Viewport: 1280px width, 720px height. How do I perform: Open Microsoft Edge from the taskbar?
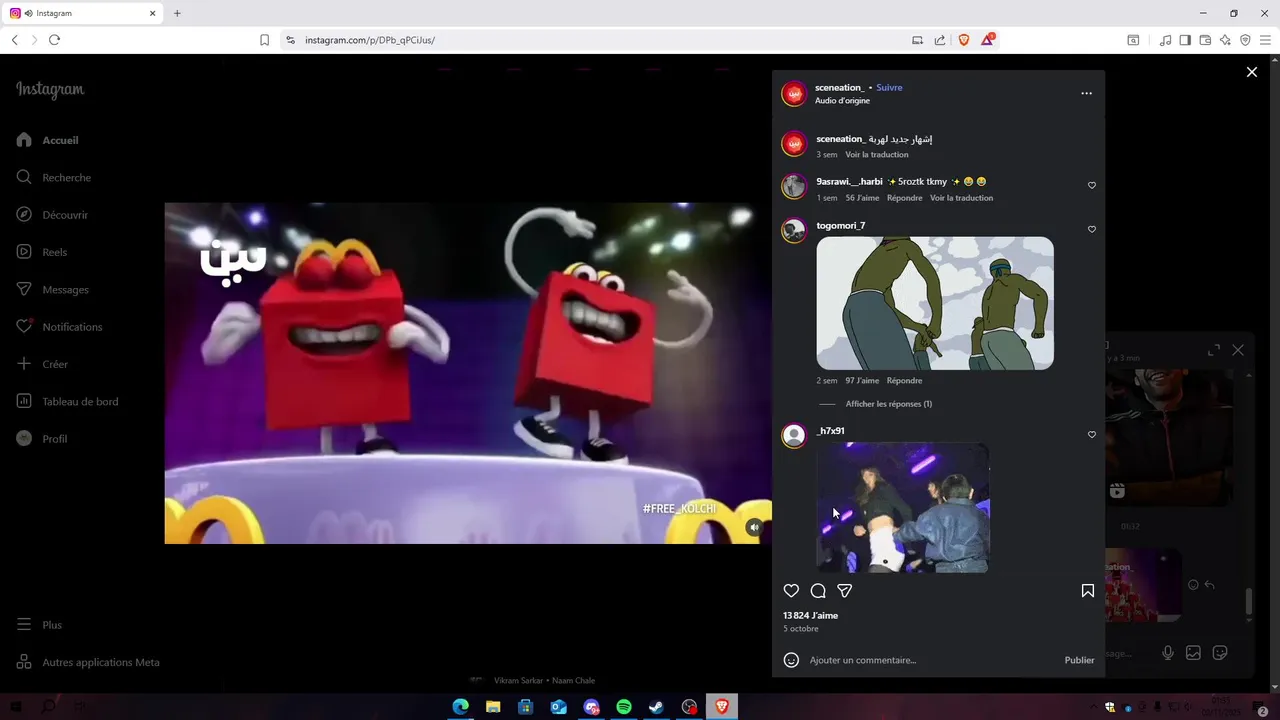(460, 707)
